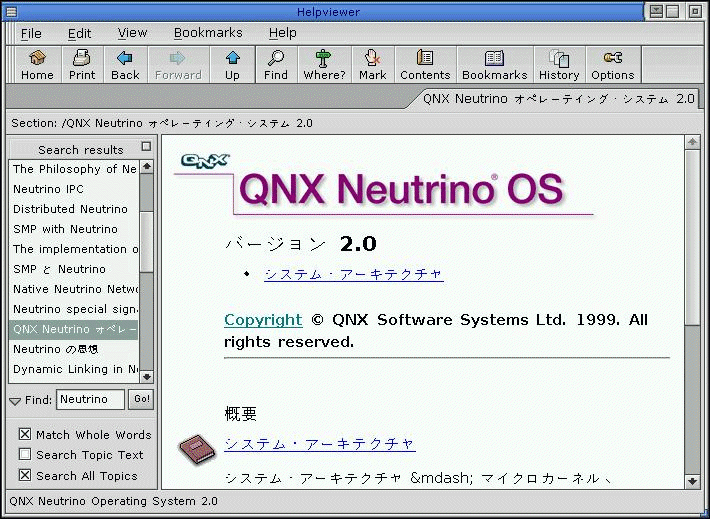Click the Section path label text
This screenshot has height=519, width=710.
(162, 123)
